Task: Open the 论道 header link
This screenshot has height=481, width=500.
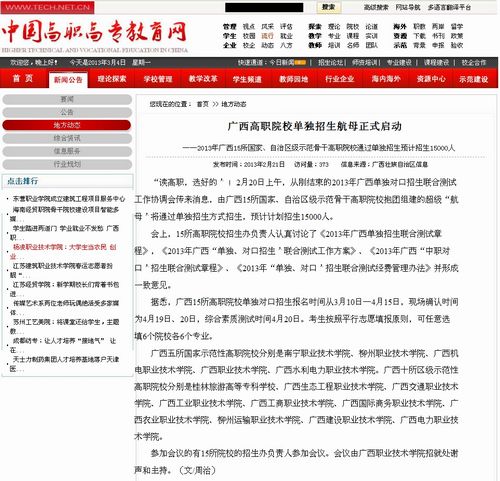Action: click(371, 27)
